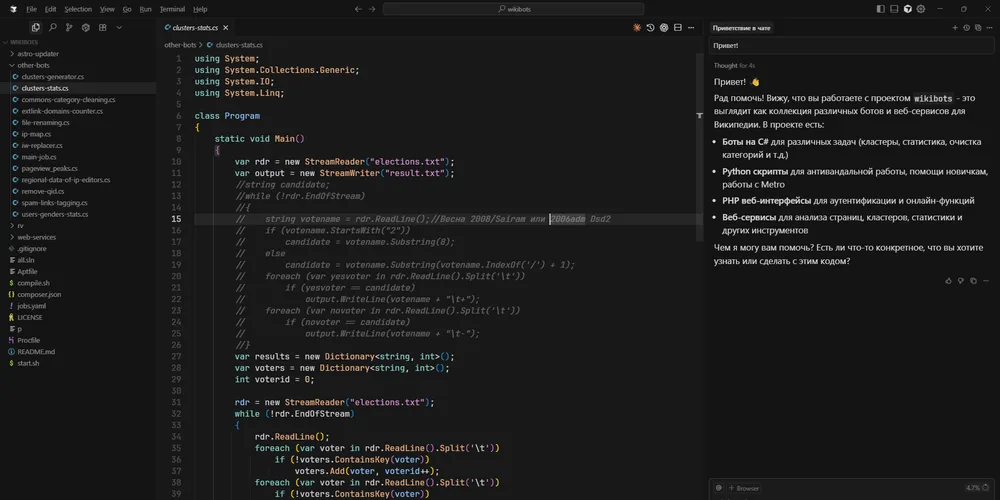The image size is (1000, 500).
Task: Split the editor layout icon in tab bar
Action: (677, 28)
